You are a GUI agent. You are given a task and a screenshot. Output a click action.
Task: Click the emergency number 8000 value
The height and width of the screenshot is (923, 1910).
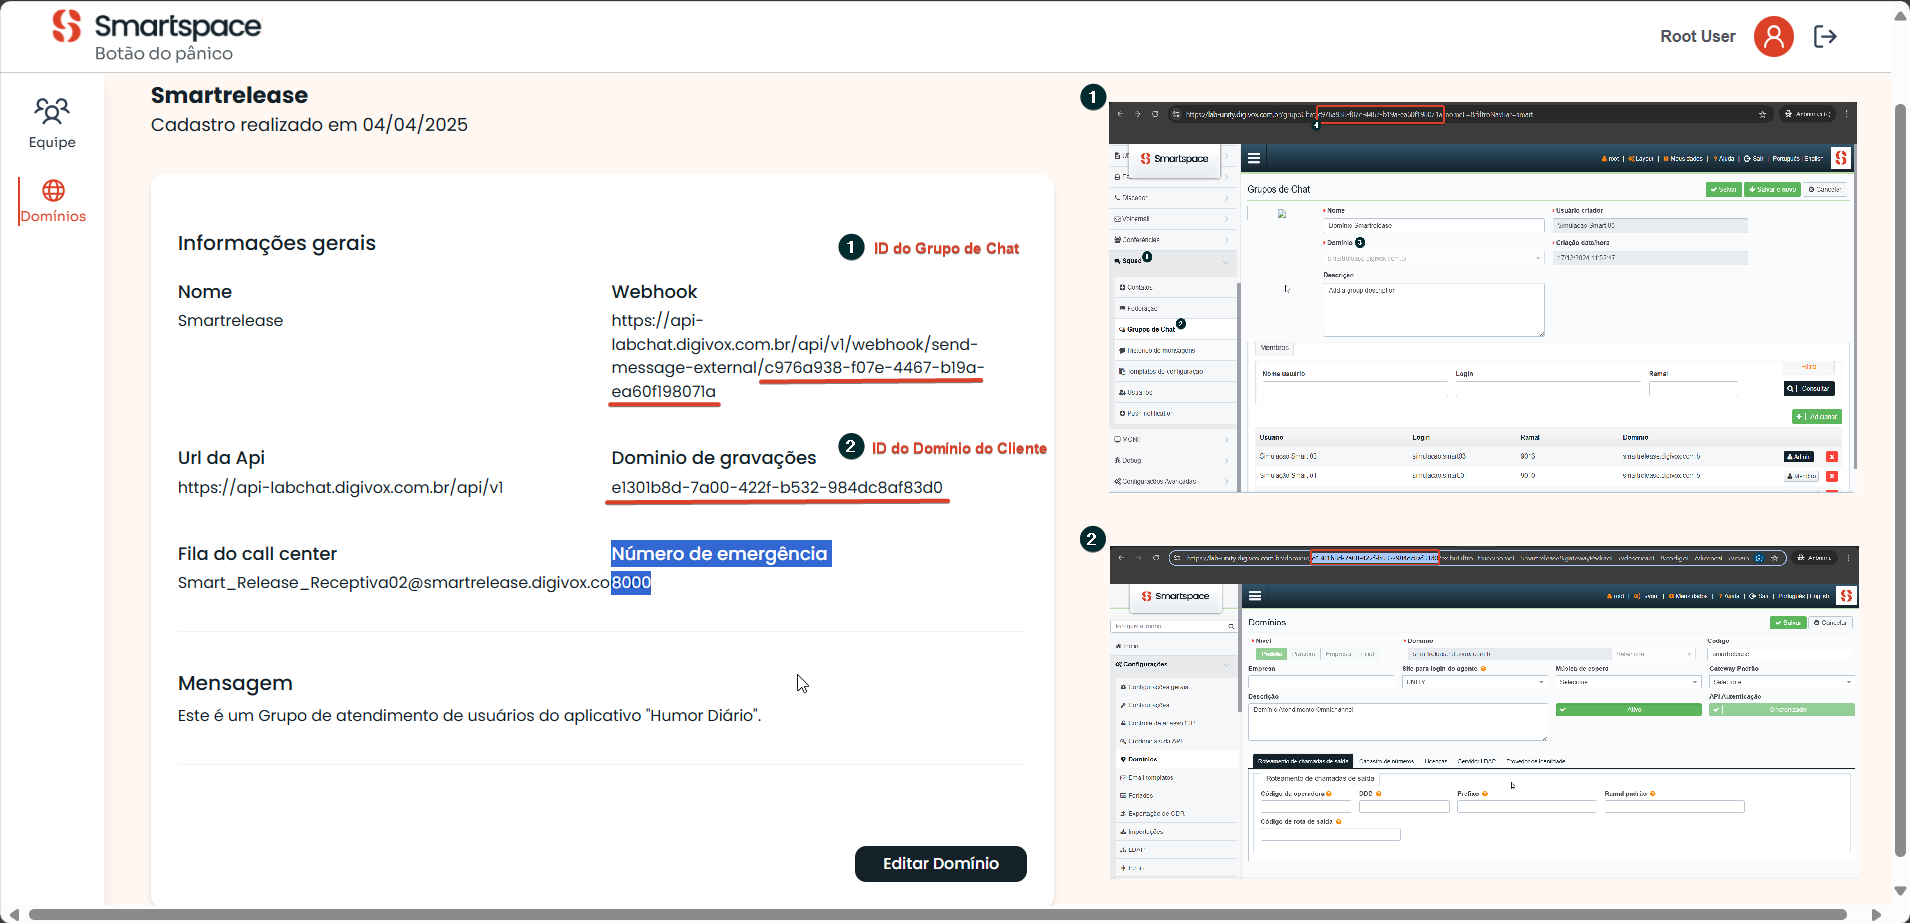point(631,583)
